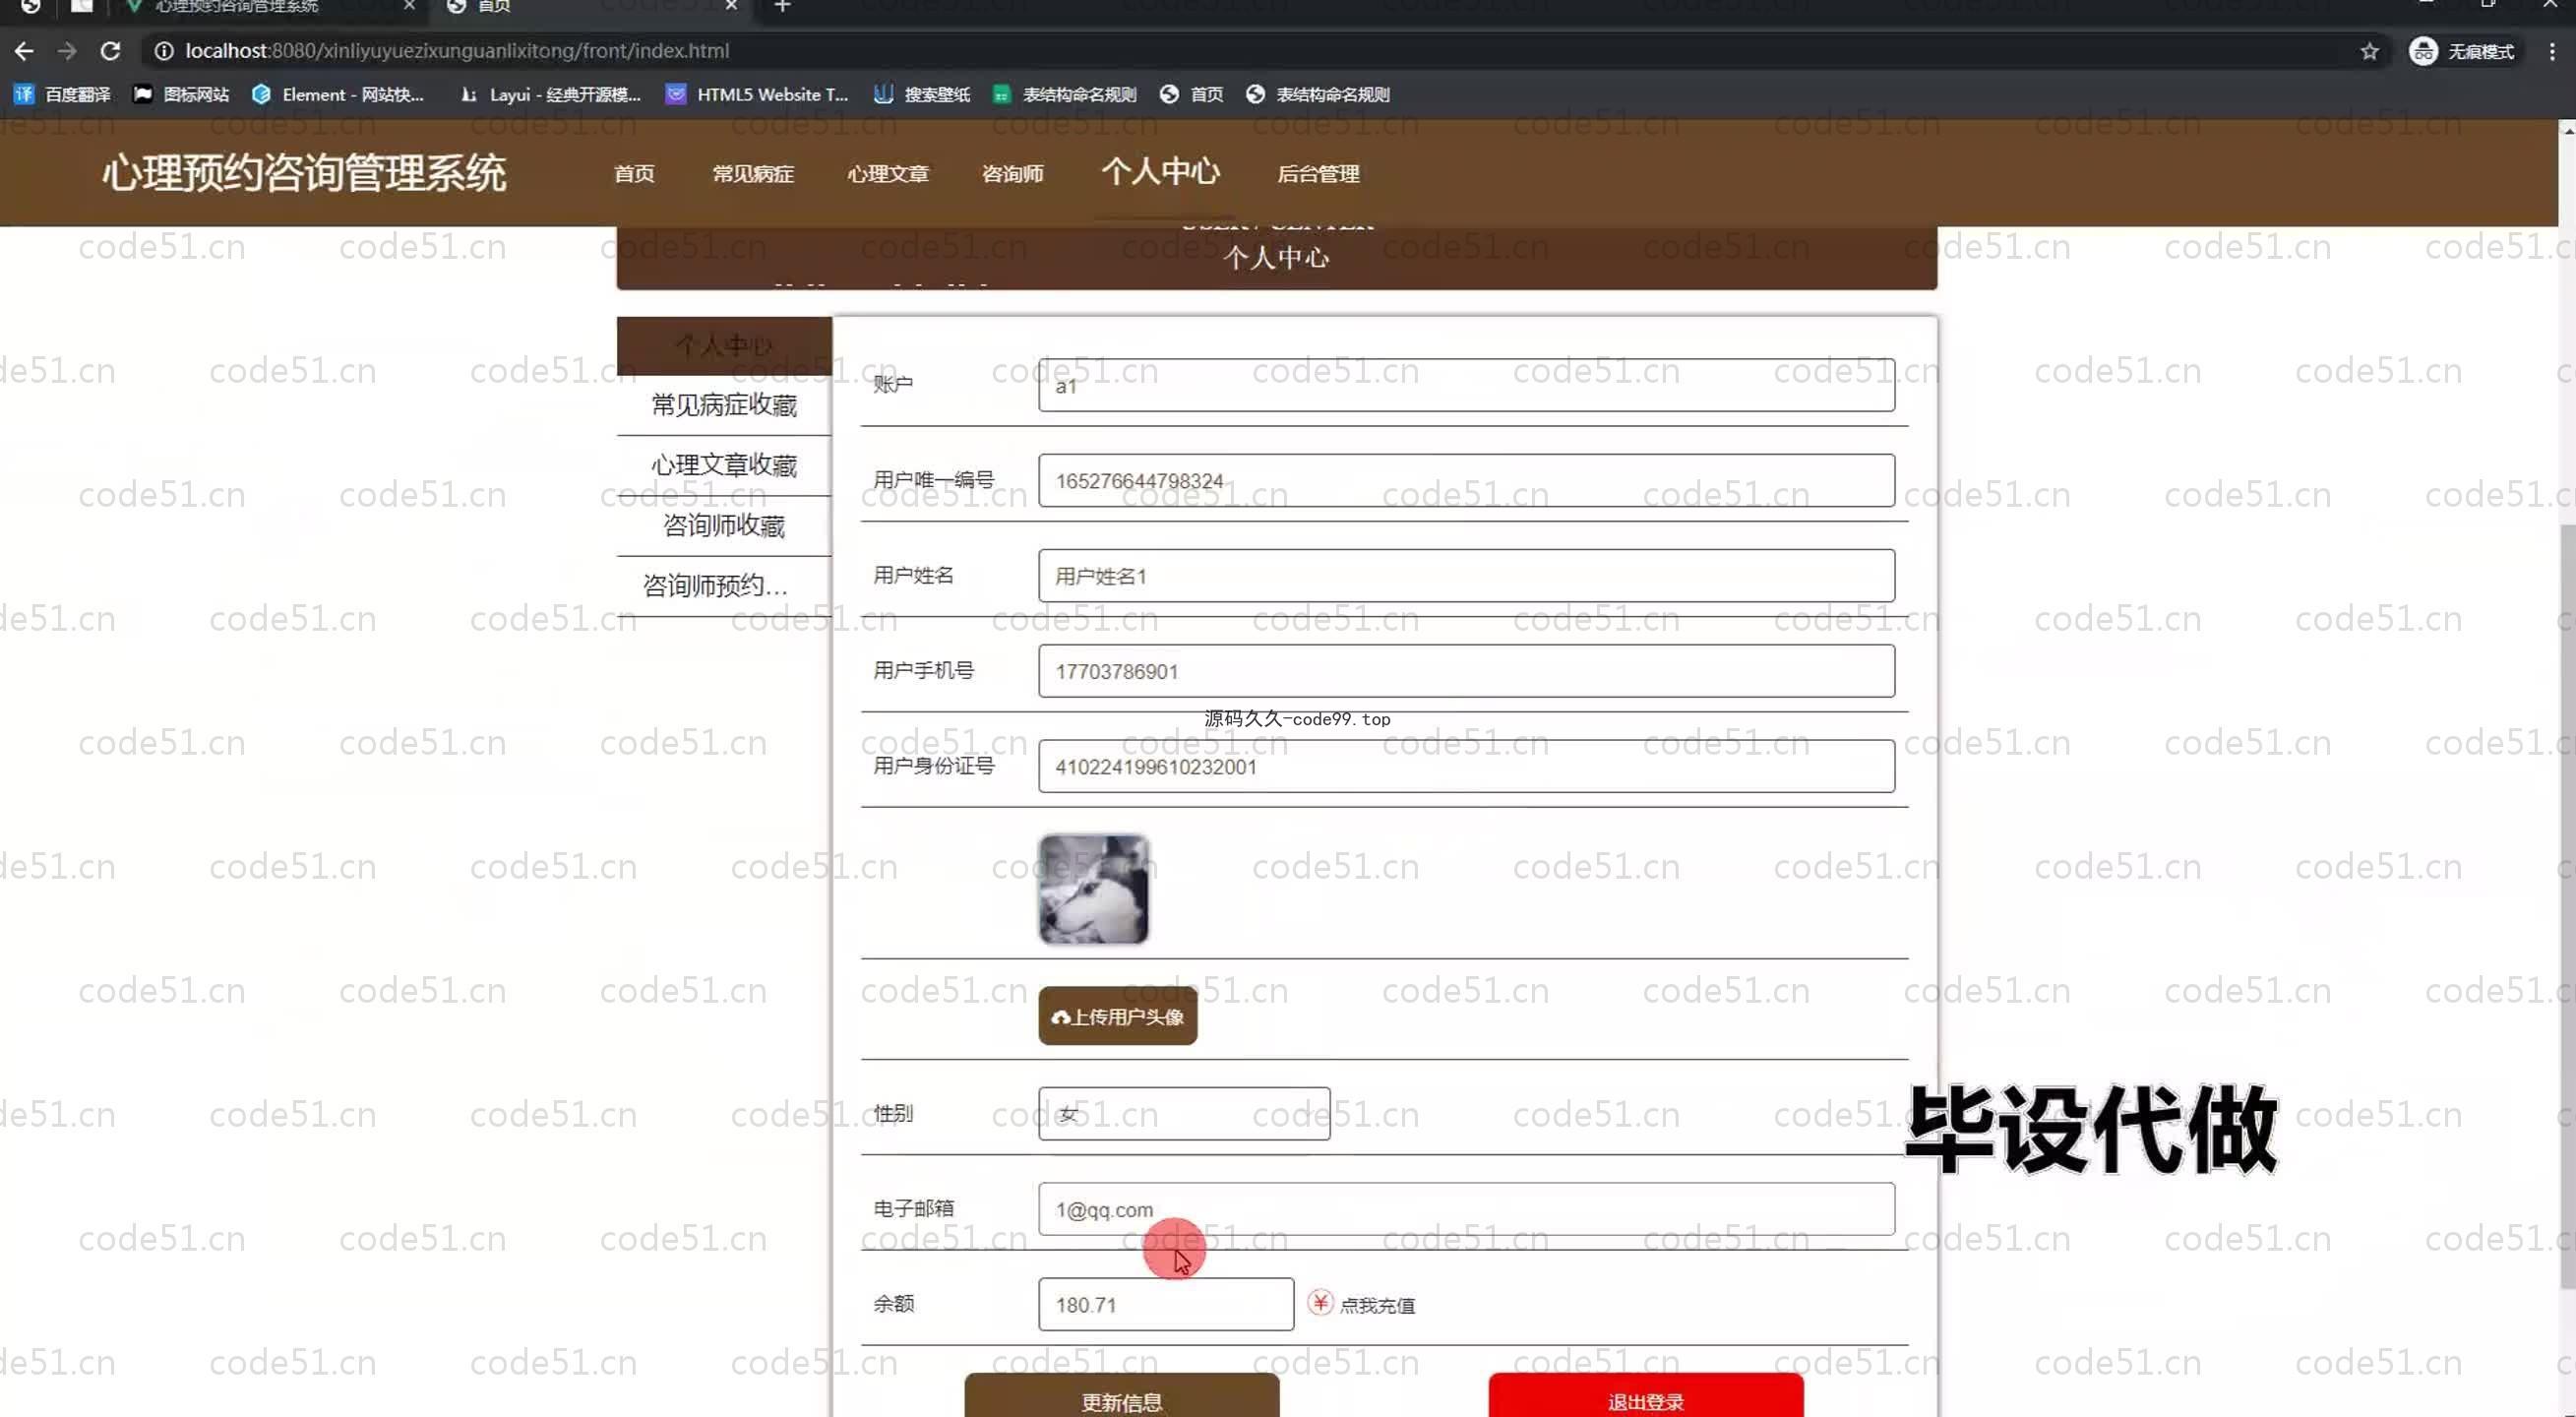
Task: Open the first 表结构命名规则 bookmark with green icon
Action: tap(1064, 94)
